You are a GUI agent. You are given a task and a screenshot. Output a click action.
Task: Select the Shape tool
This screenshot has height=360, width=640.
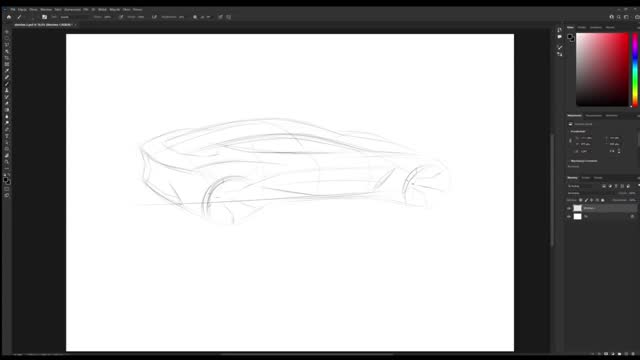click(7, 149)
